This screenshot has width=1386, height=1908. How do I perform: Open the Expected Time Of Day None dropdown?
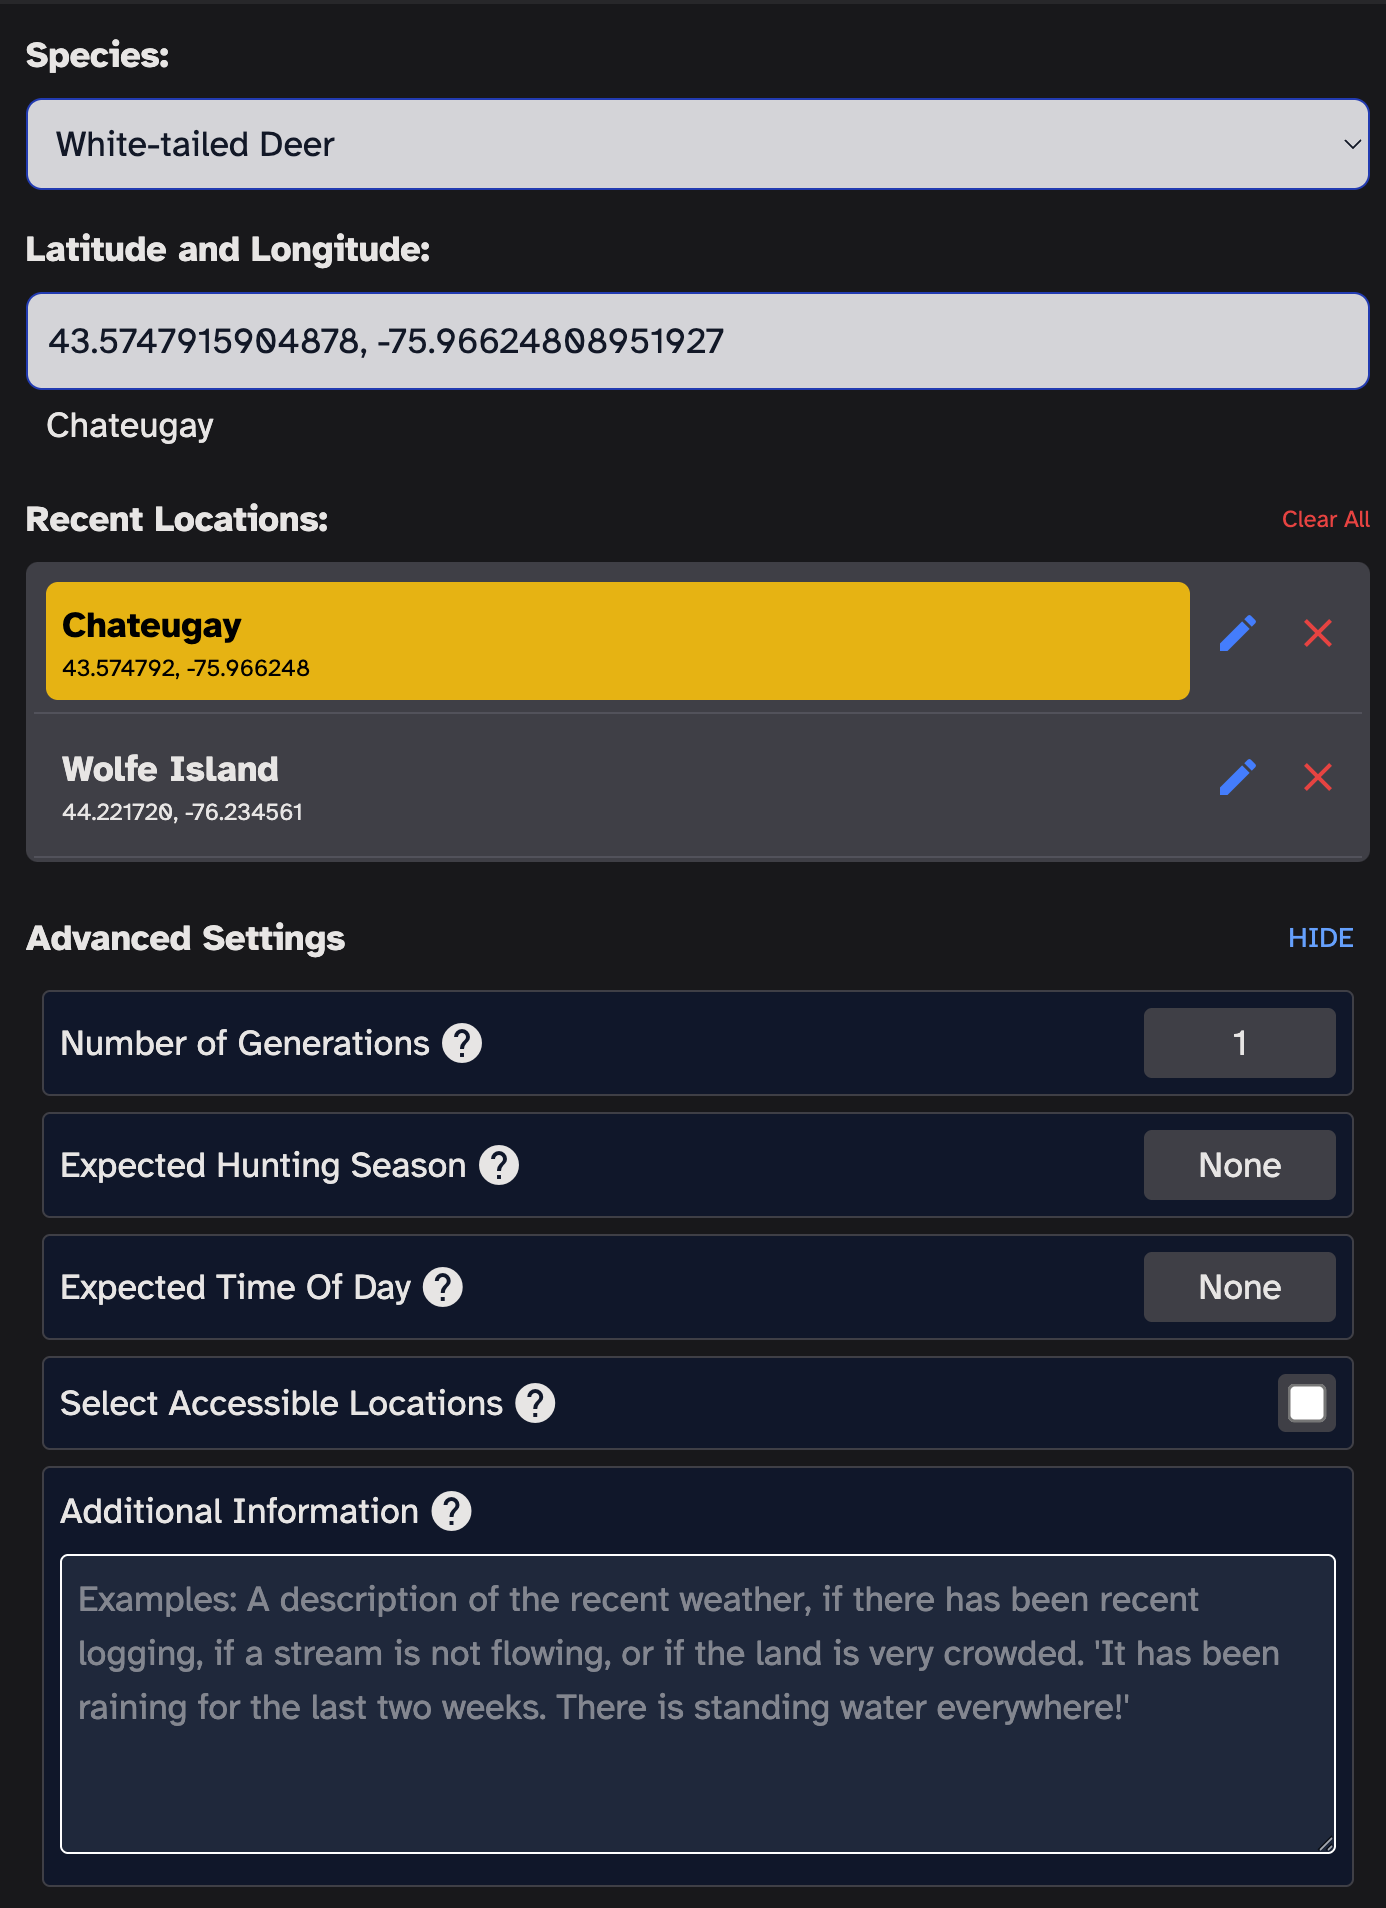[x=1239, y=1287]
